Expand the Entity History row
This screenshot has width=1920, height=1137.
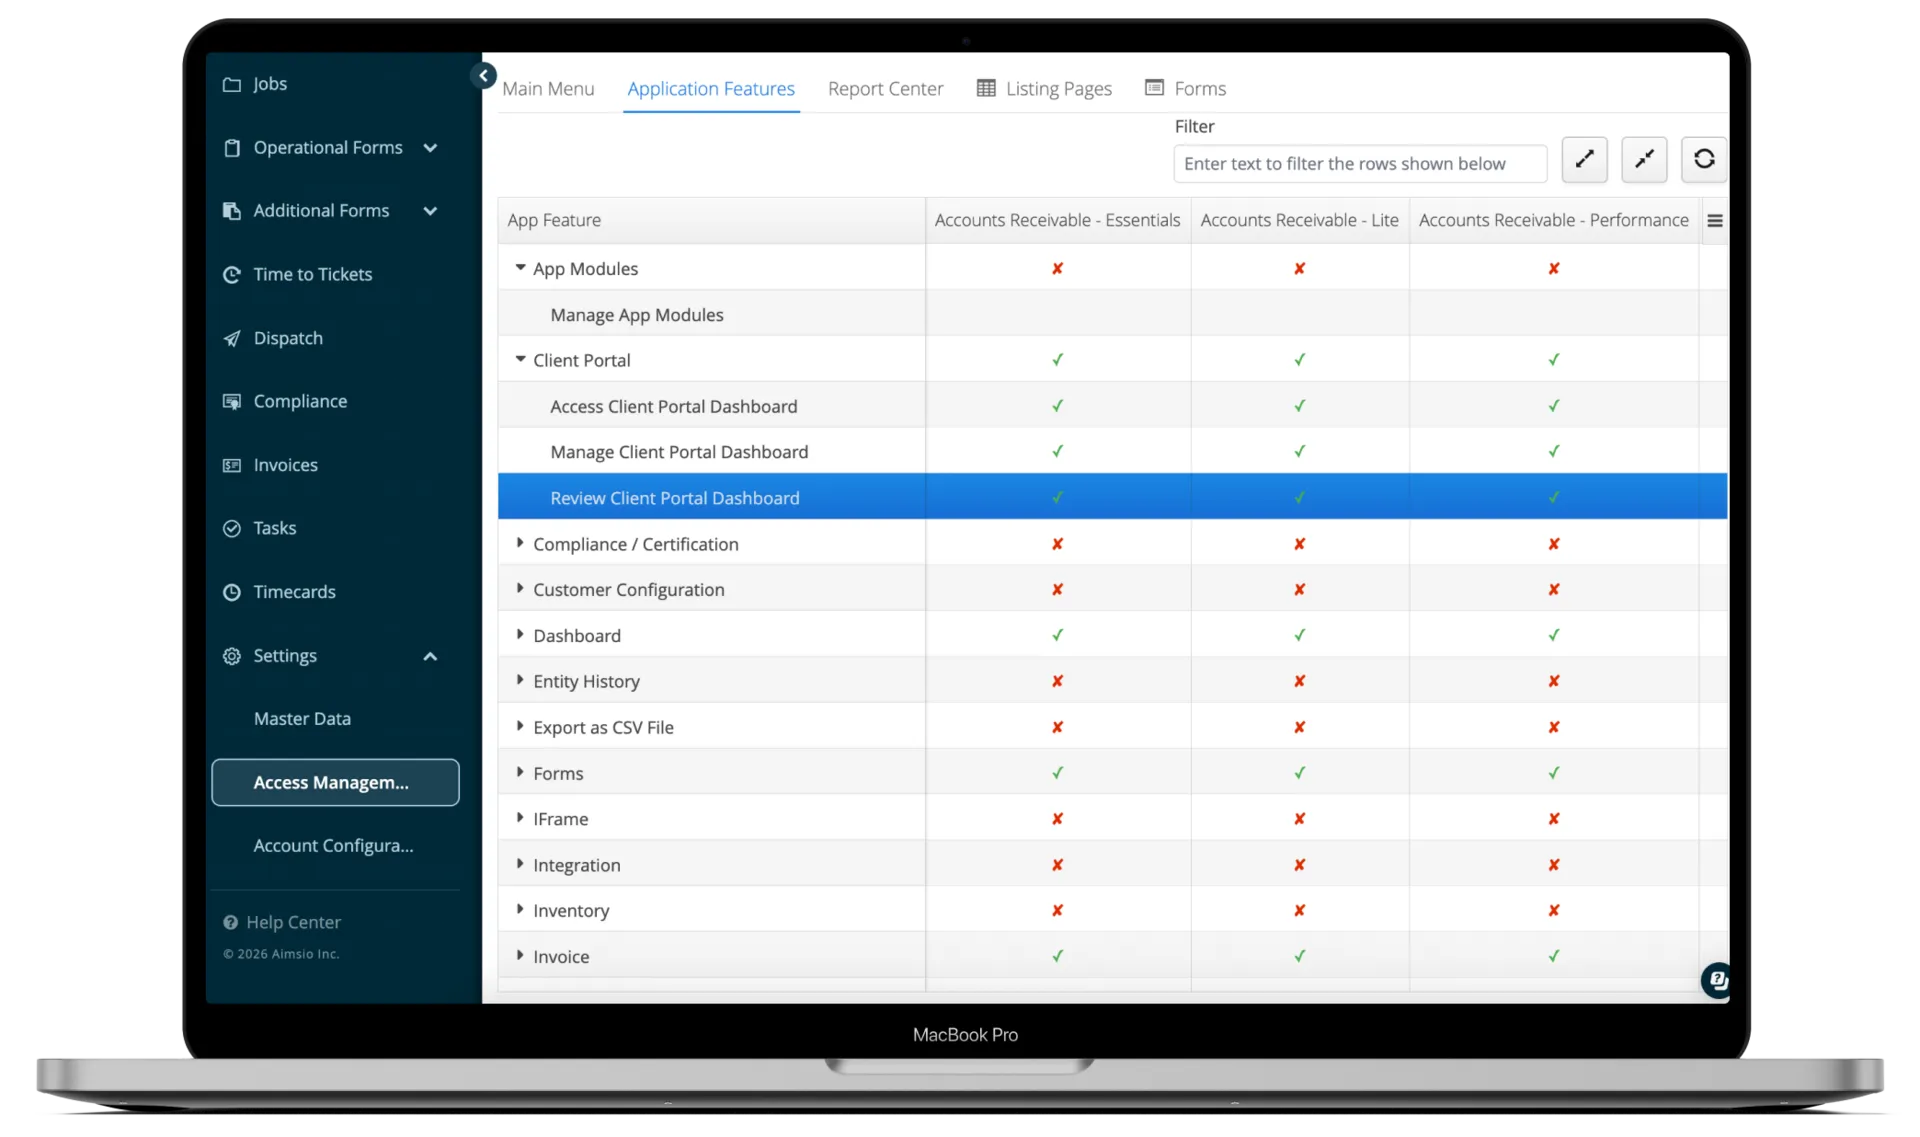tap(520, 680)
